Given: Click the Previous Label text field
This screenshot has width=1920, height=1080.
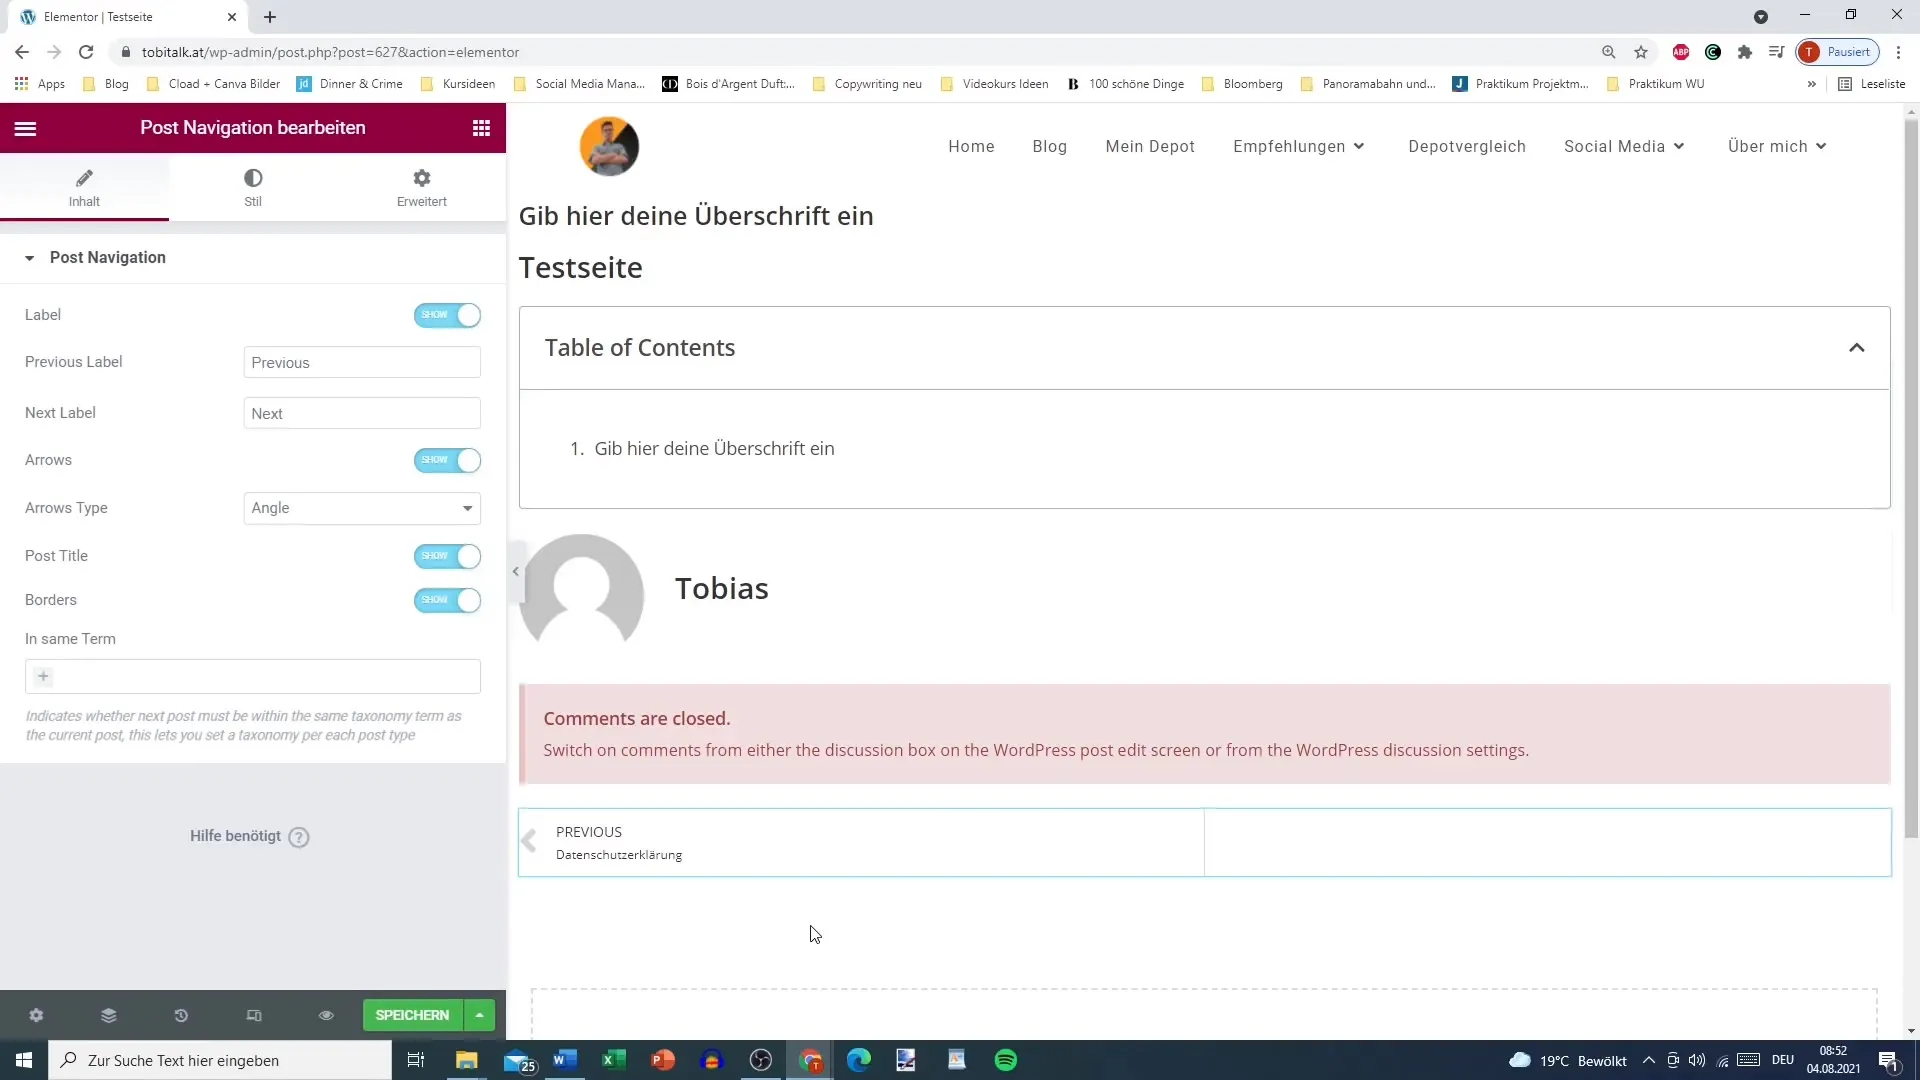Looking at the screenshot, I should (x=362, y=363).
